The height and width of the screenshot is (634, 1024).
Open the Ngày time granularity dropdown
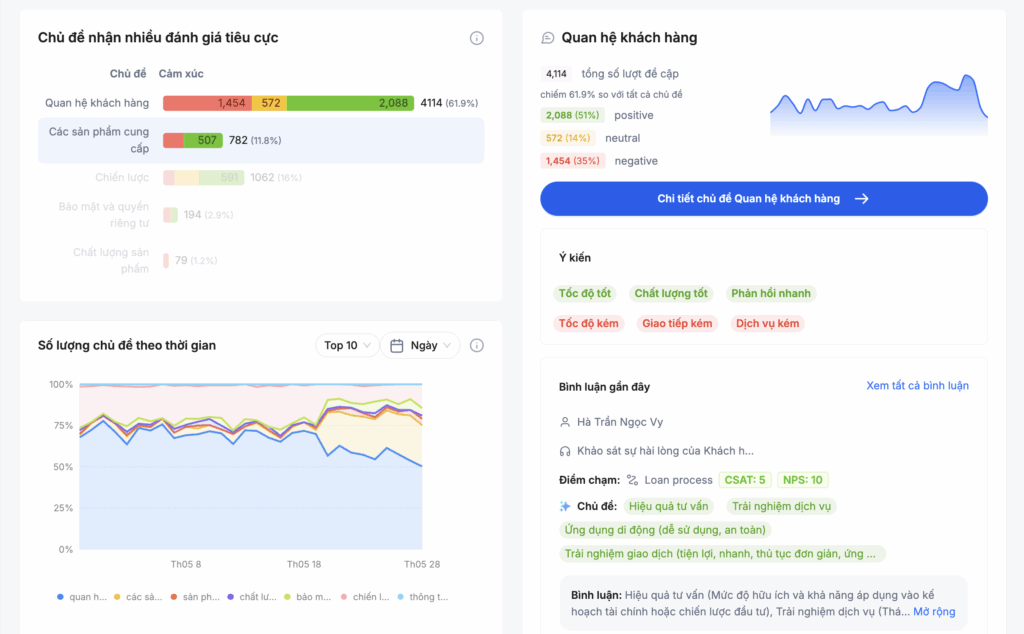pos(421,345)
